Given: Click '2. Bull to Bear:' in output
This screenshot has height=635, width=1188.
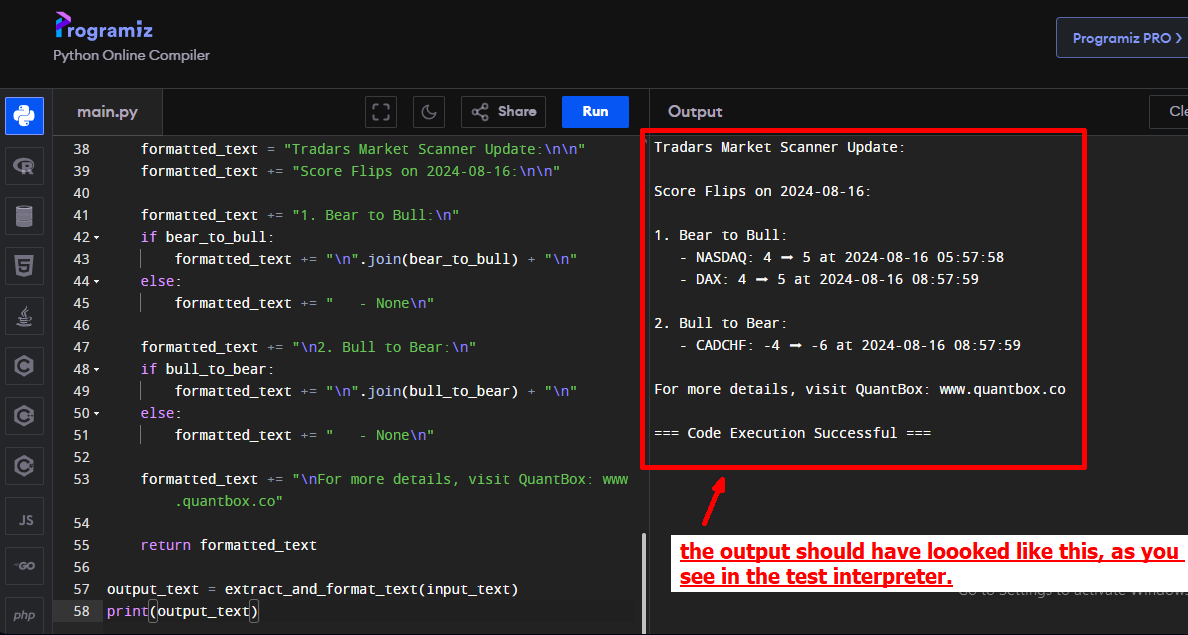Looking at the screenshot, I should (x=721, y=324).
